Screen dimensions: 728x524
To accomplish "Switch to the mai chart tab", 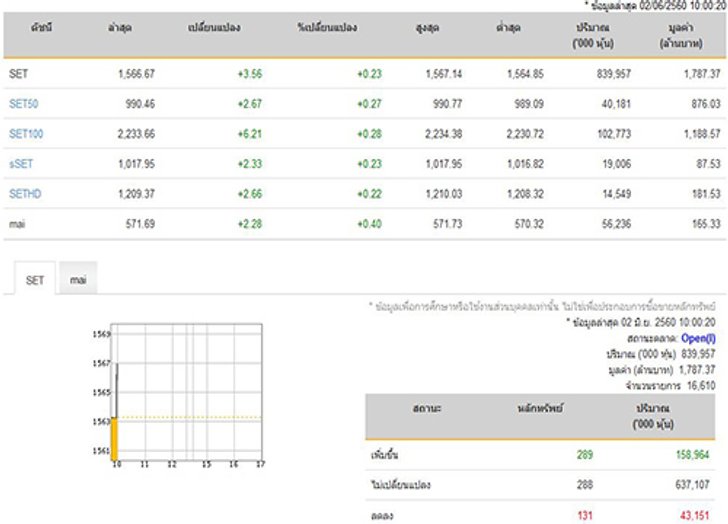I will point(78,278).
